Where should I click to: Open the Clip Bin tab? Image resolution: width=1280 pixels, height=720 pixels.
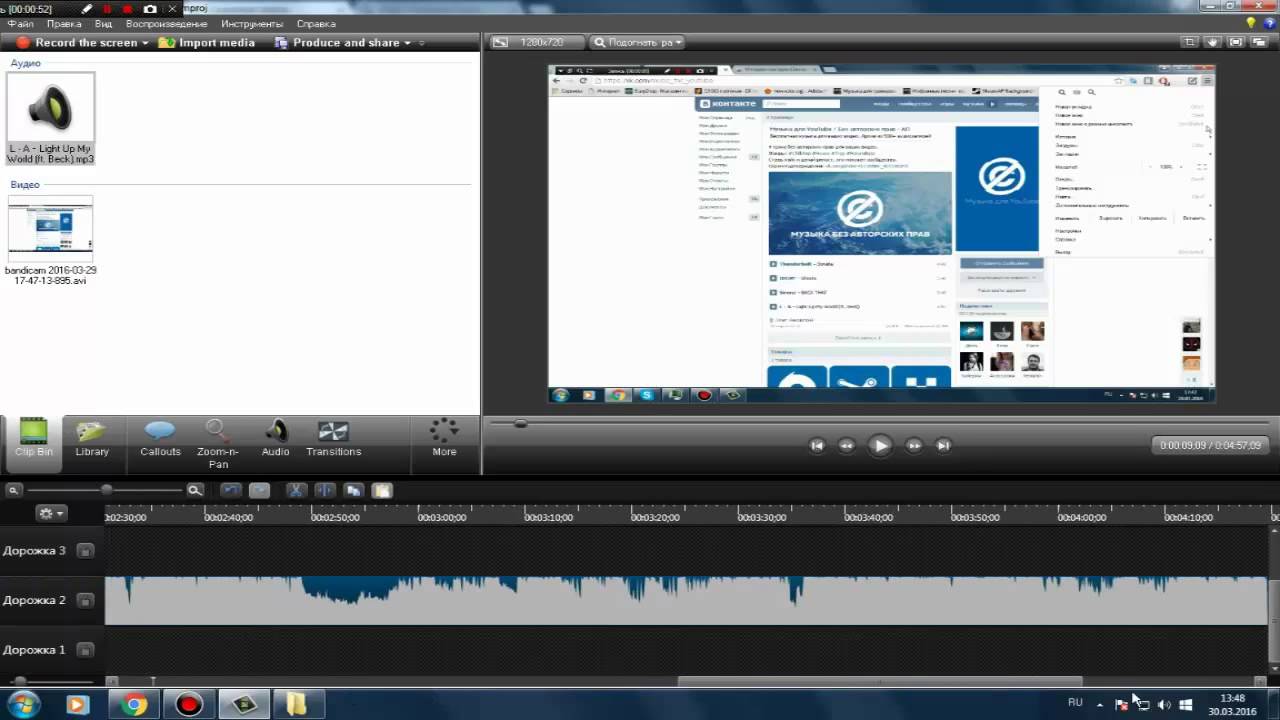pyautogui.click(x=34, y=441)
